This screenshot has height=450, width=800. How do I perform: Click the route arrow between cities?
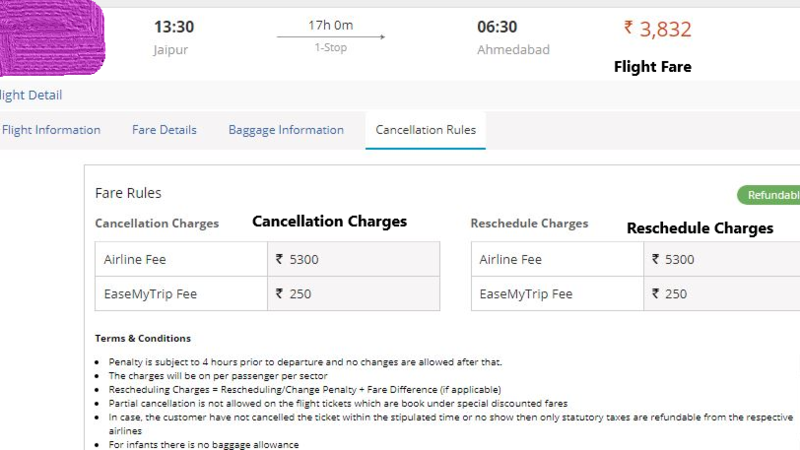pos(330,37)
